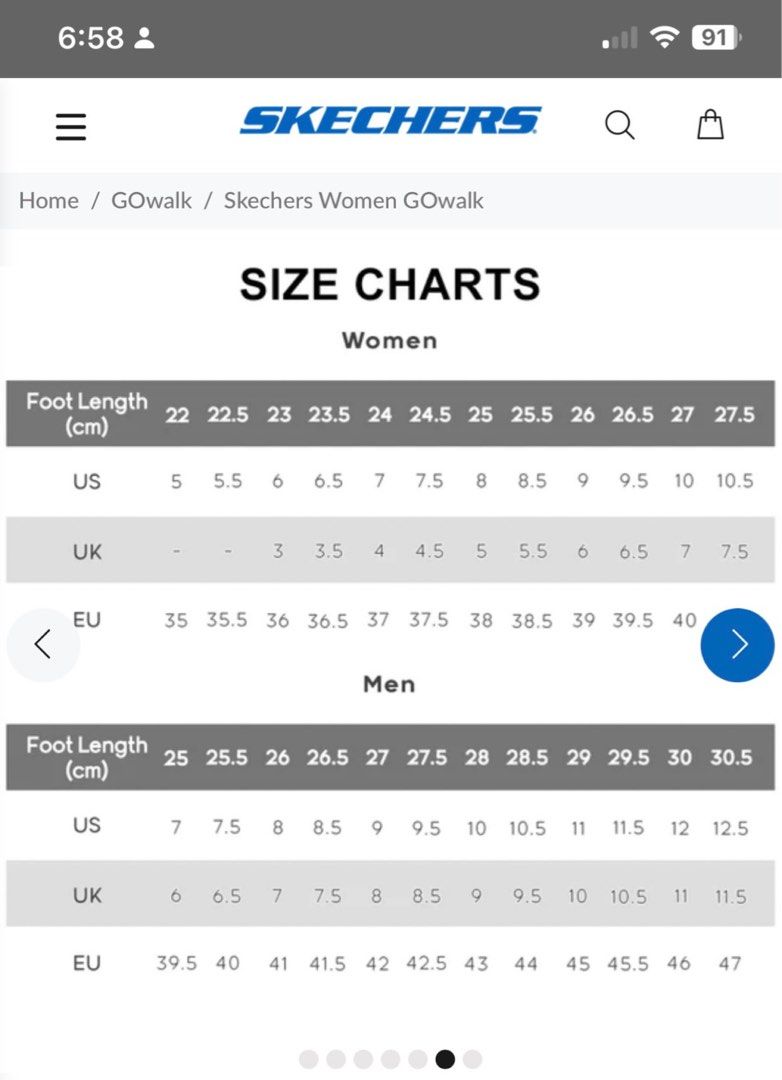Tap the Women size chart heading
Viewport: 782px width, 1080px height.
(x=389, y=340)
